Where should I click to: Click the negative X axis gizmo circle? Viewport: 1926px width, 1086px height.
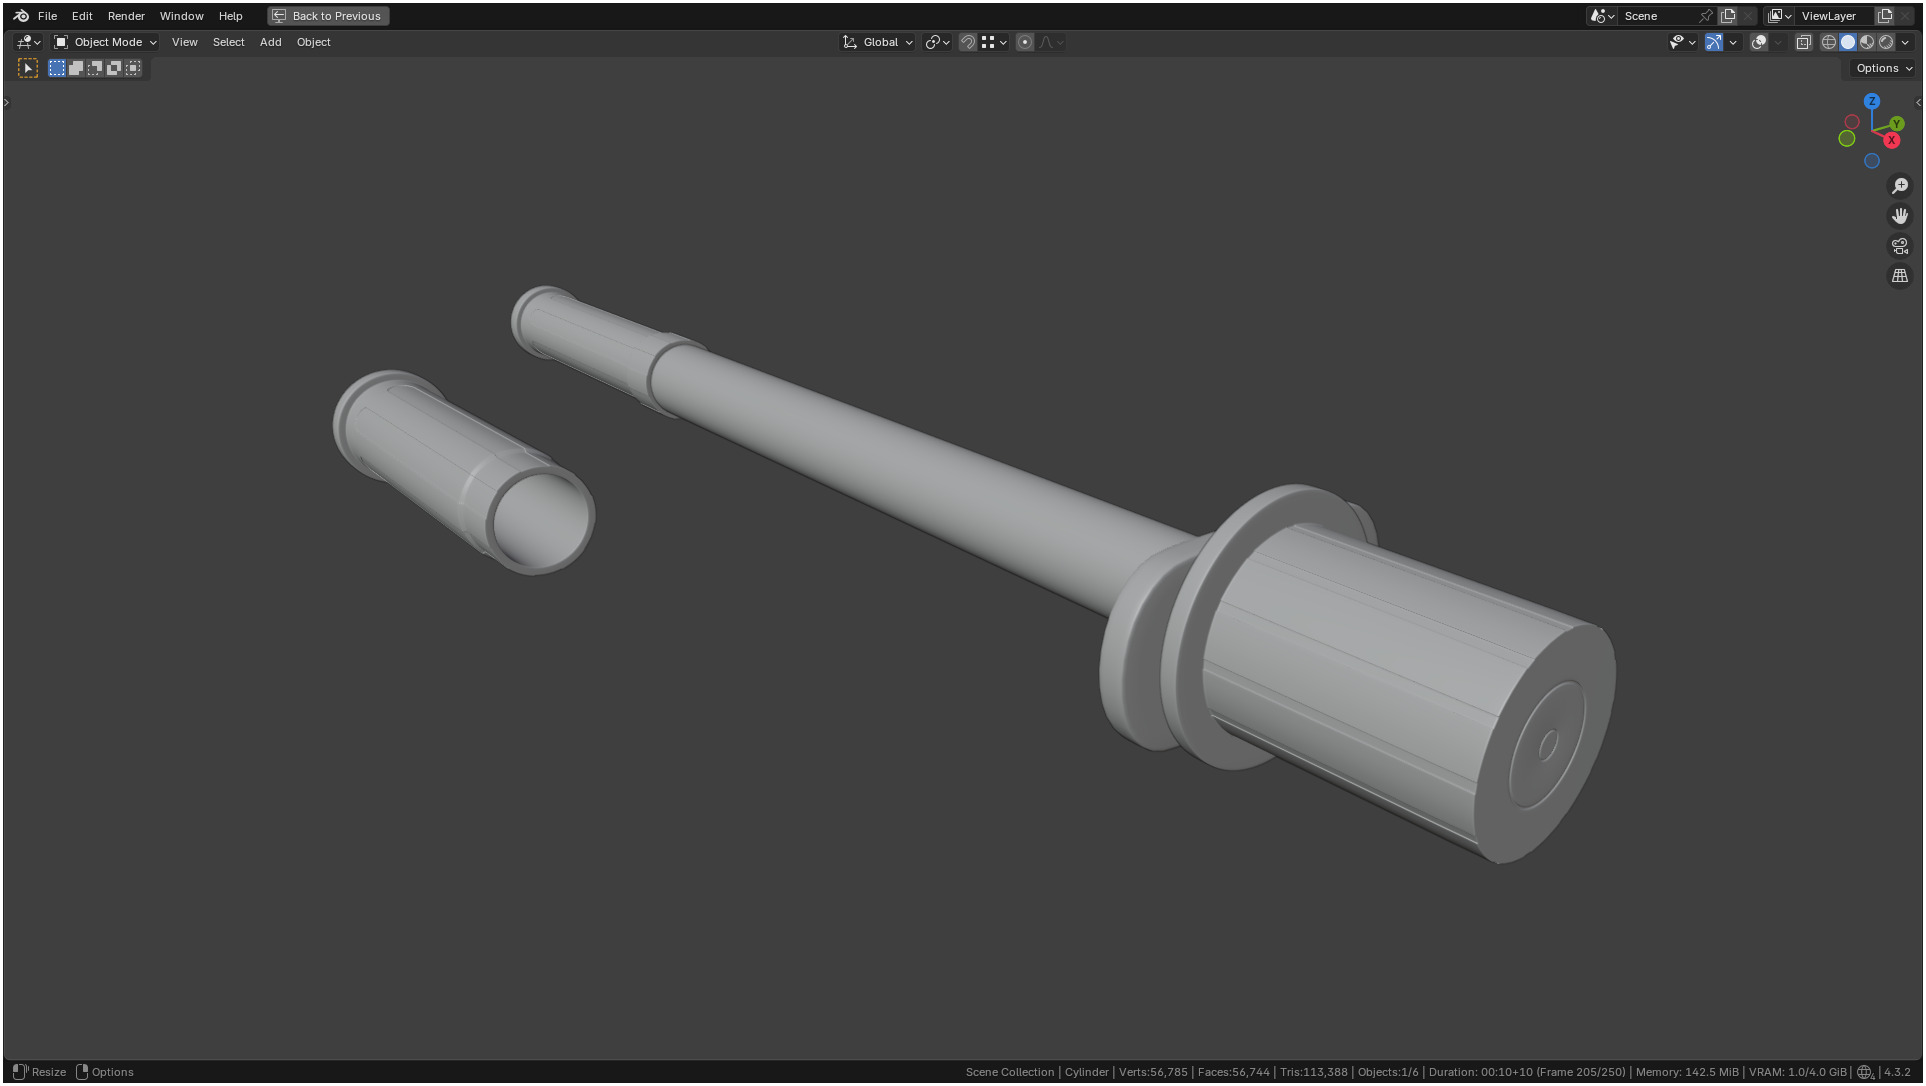click(1852, 122)
